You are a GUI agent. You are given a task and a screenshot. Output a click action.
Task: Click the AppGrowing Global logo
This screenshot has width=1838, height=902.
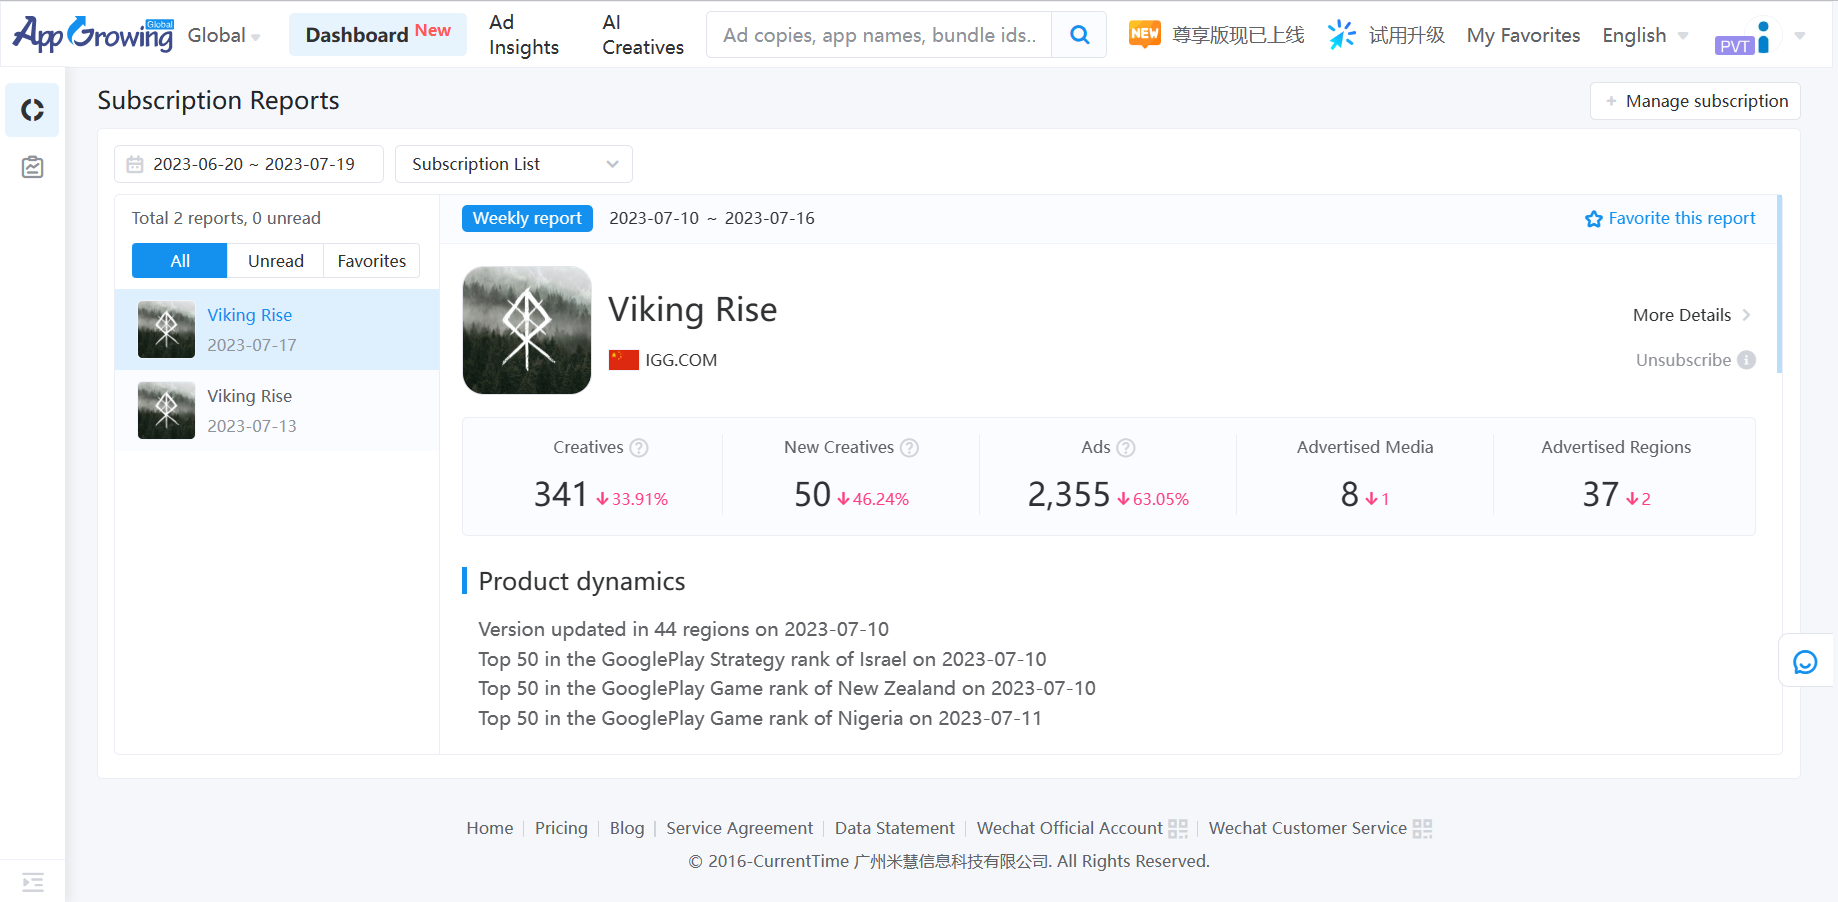point(93,34)
